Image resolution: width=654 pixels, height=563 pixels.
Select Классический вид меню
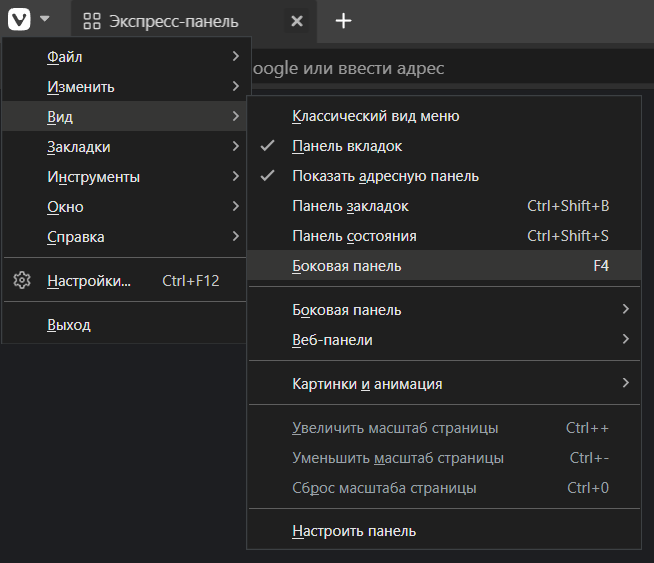tap(375, 116)
